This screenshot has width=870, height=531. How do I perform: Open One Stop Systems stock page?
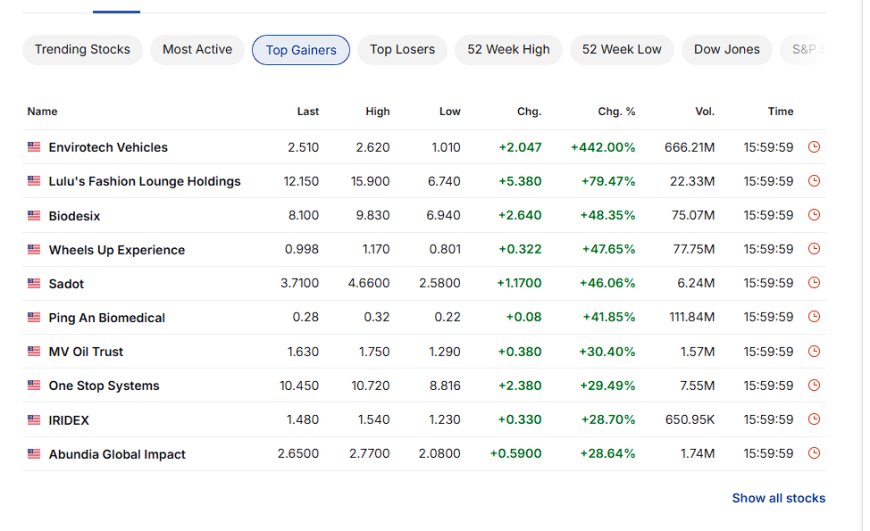click(104, 386)
